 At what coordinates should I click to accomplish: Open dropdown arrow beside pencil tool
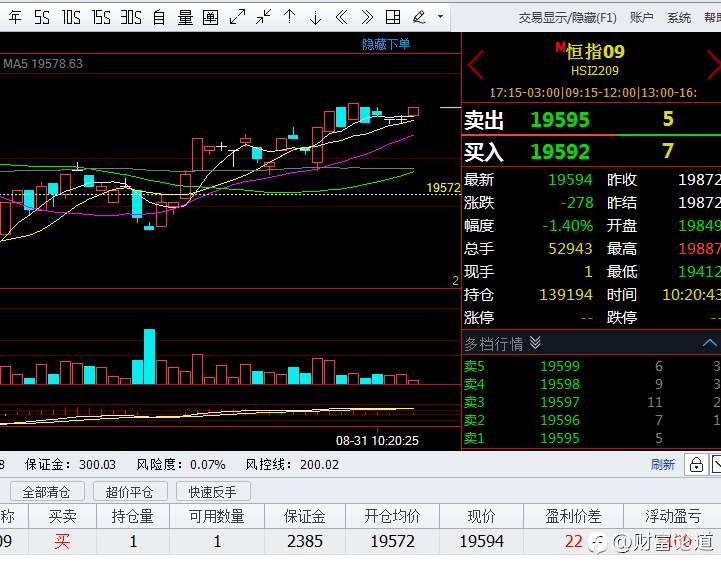440,17
